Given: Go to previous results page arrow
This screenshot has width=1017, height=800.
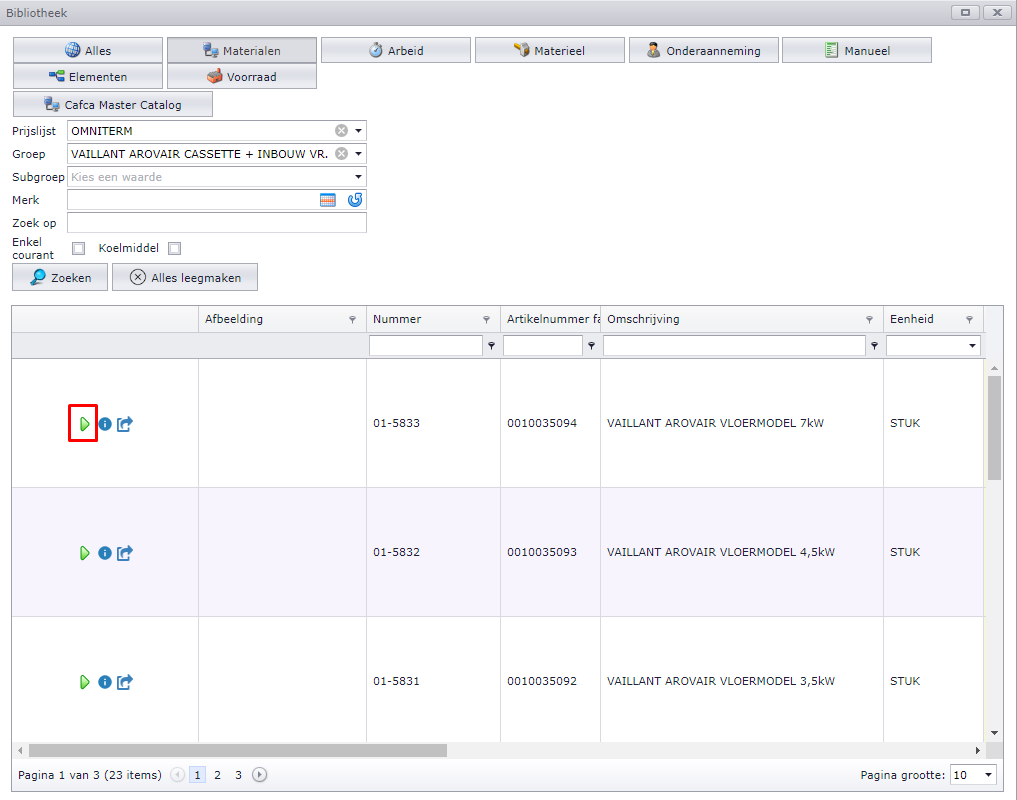Looking at the screenshot, I should tap(177, 775).
